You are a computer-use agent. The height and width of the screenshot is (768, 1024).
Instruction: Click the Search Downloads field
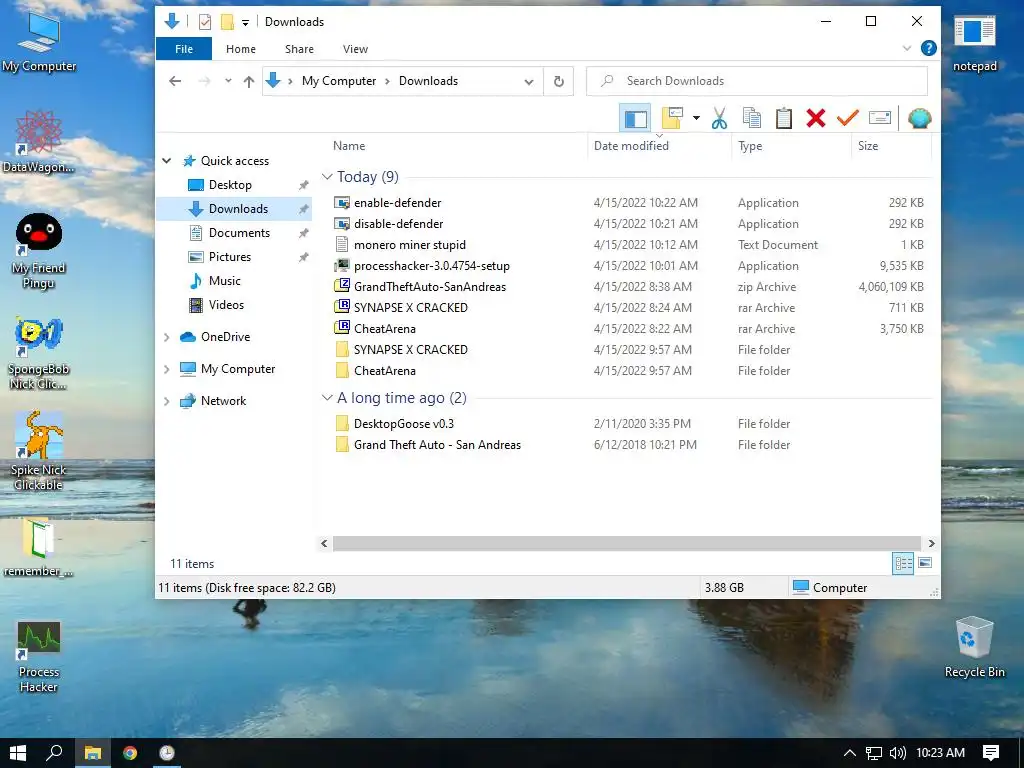757,81
